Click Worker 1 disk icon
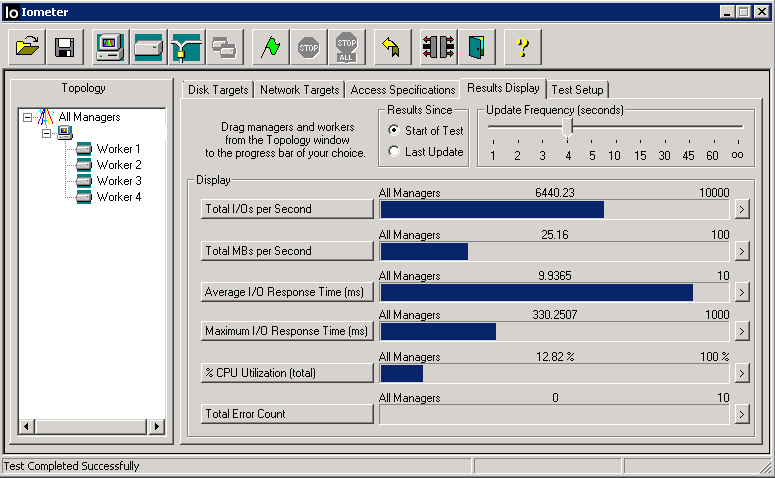775x478 pixels. tap(84, 149)
